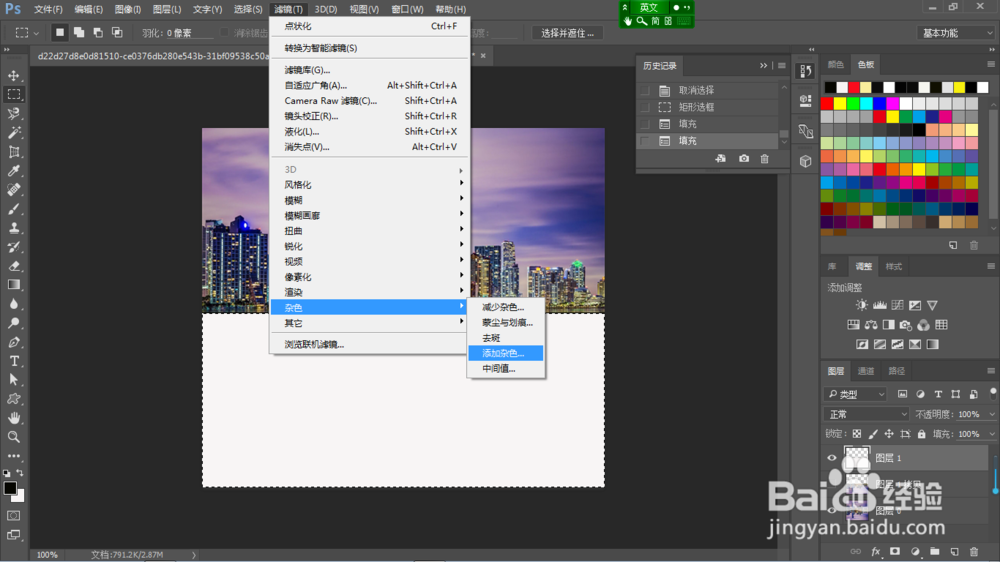Create new snapshot in History panel
The width and height of the screenshot is (1000, 562).
point(744,158)
